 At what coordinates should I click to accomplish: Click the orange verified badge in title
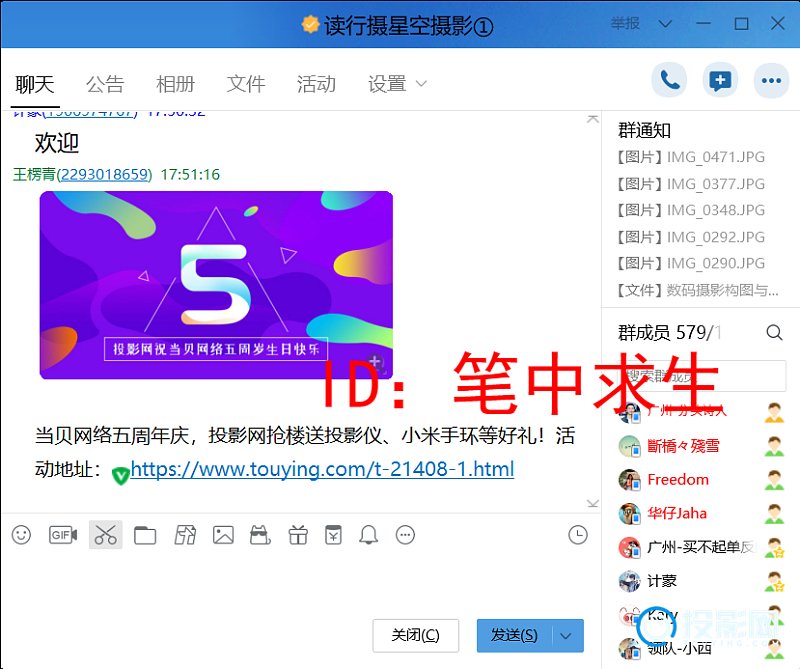(x=310, y=24)
